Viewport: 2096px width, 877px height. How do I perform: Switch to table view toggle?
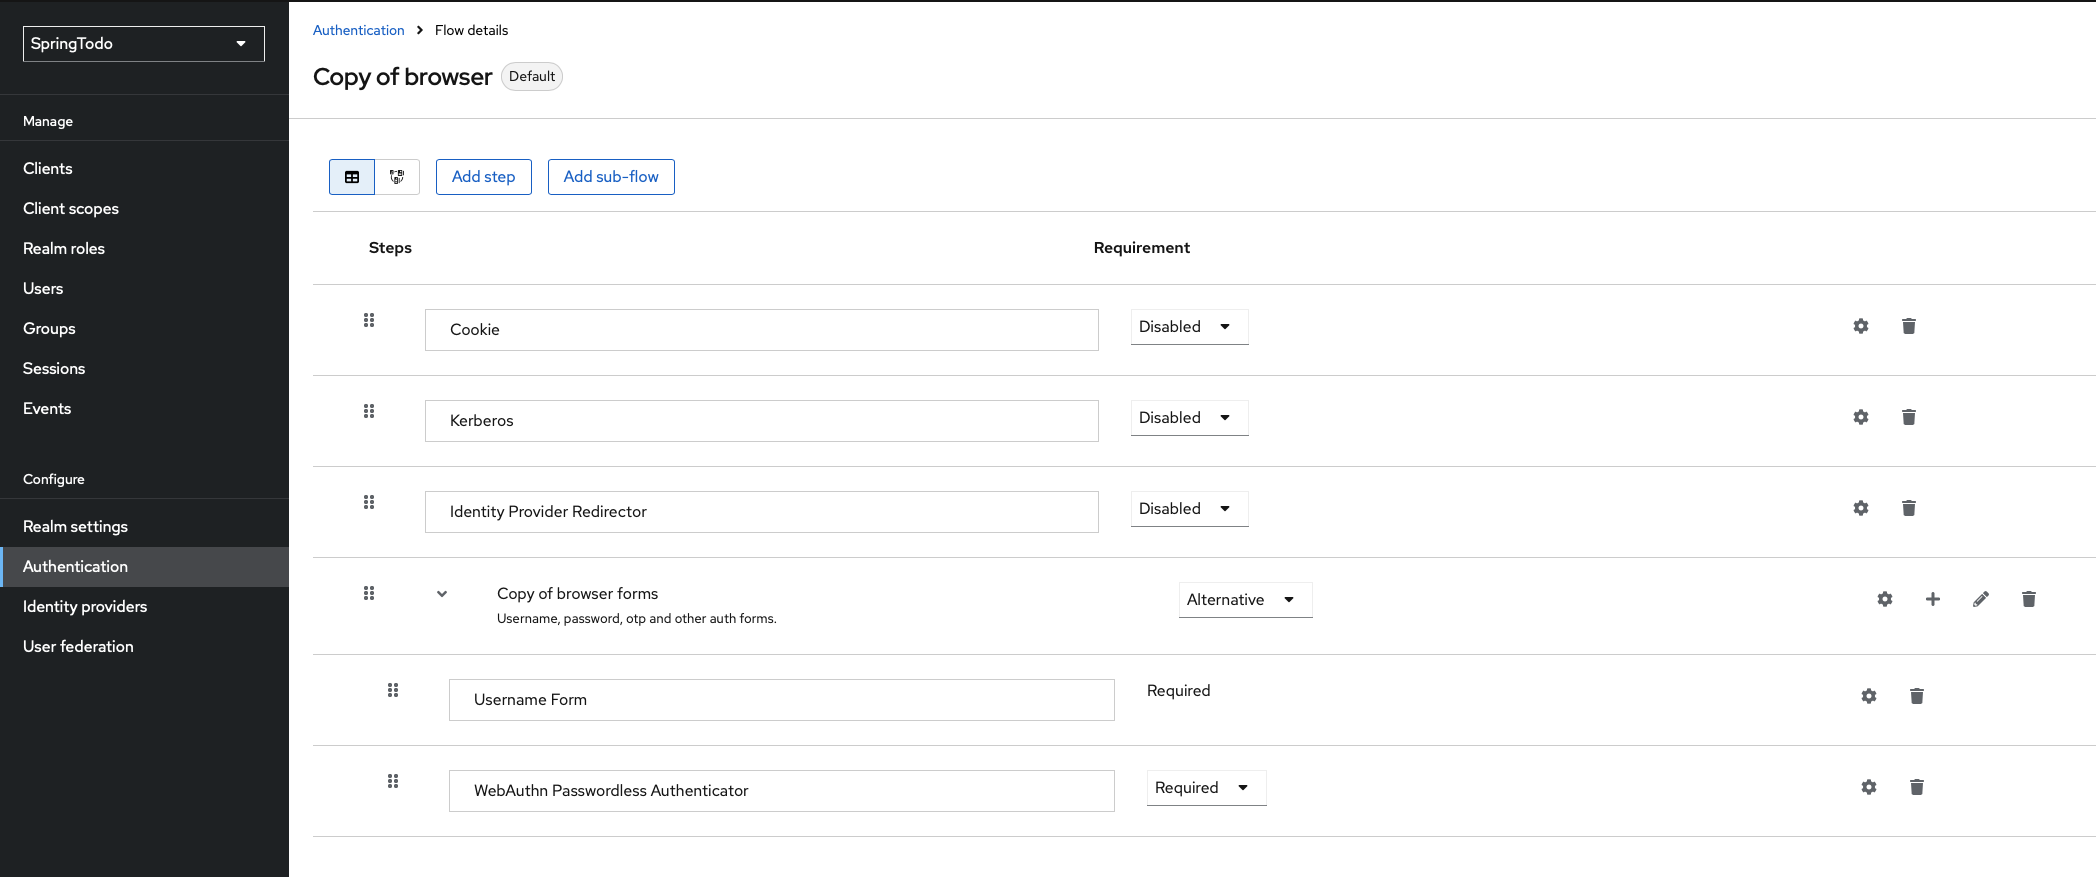pos(352,177)
